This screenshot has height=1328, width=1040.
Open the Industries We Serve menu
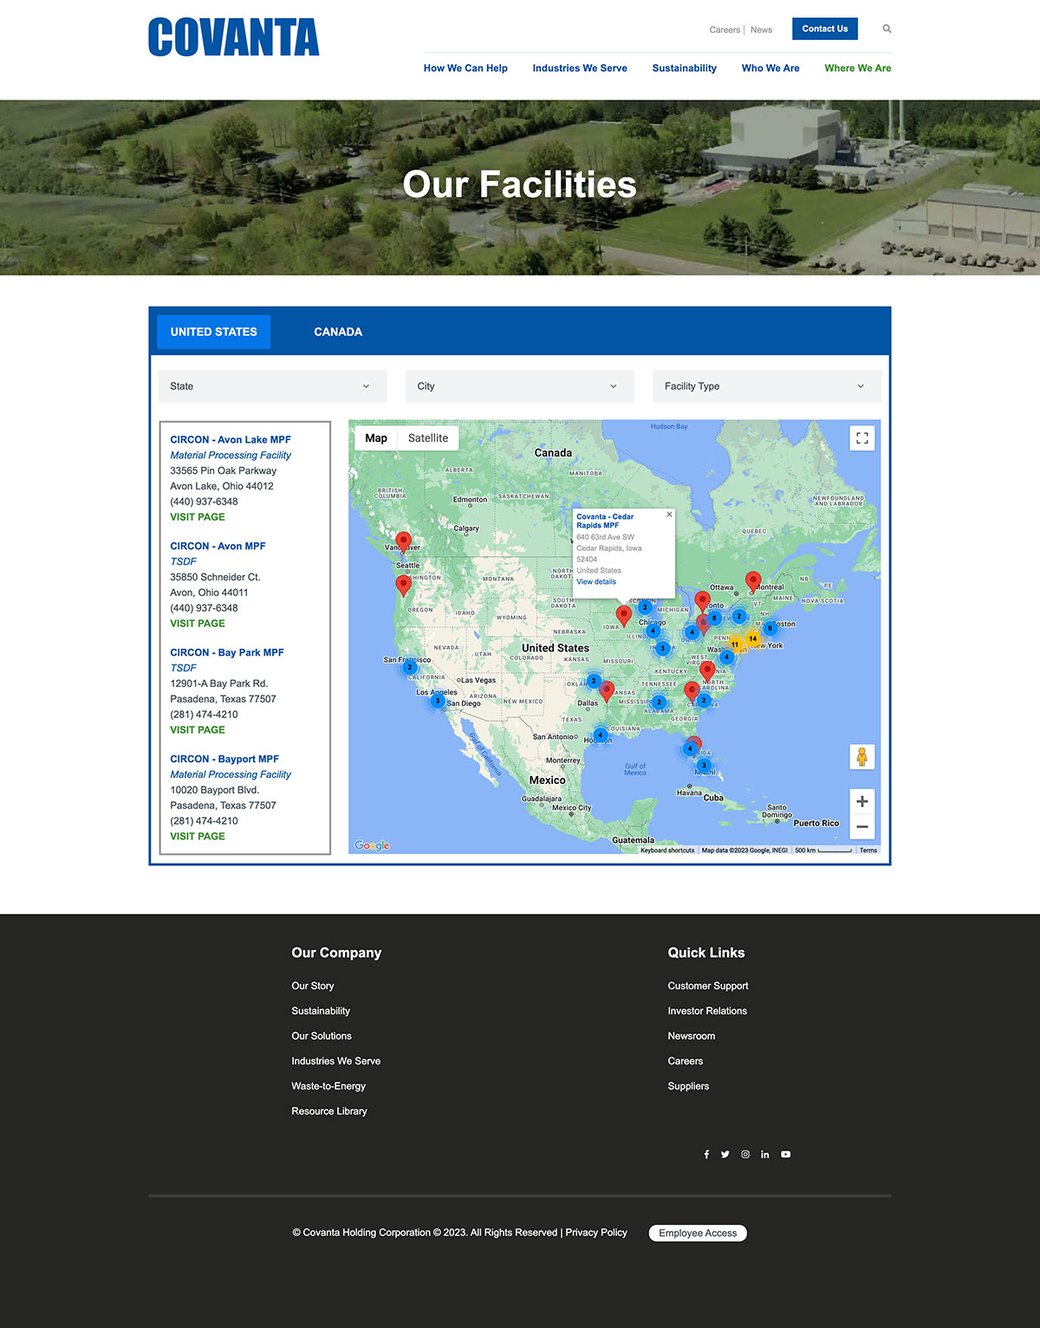pyautogui.click(x=580, y=68)
